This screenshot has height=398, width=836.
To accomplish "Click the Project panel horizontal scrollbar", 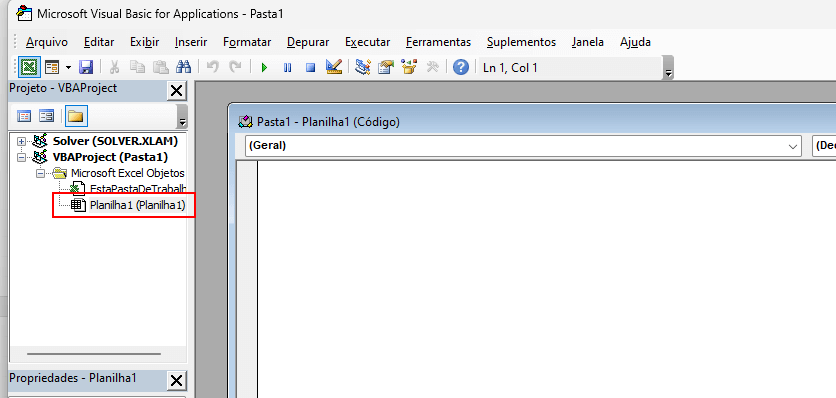I will pyautogui.click(x=93, y=353).
